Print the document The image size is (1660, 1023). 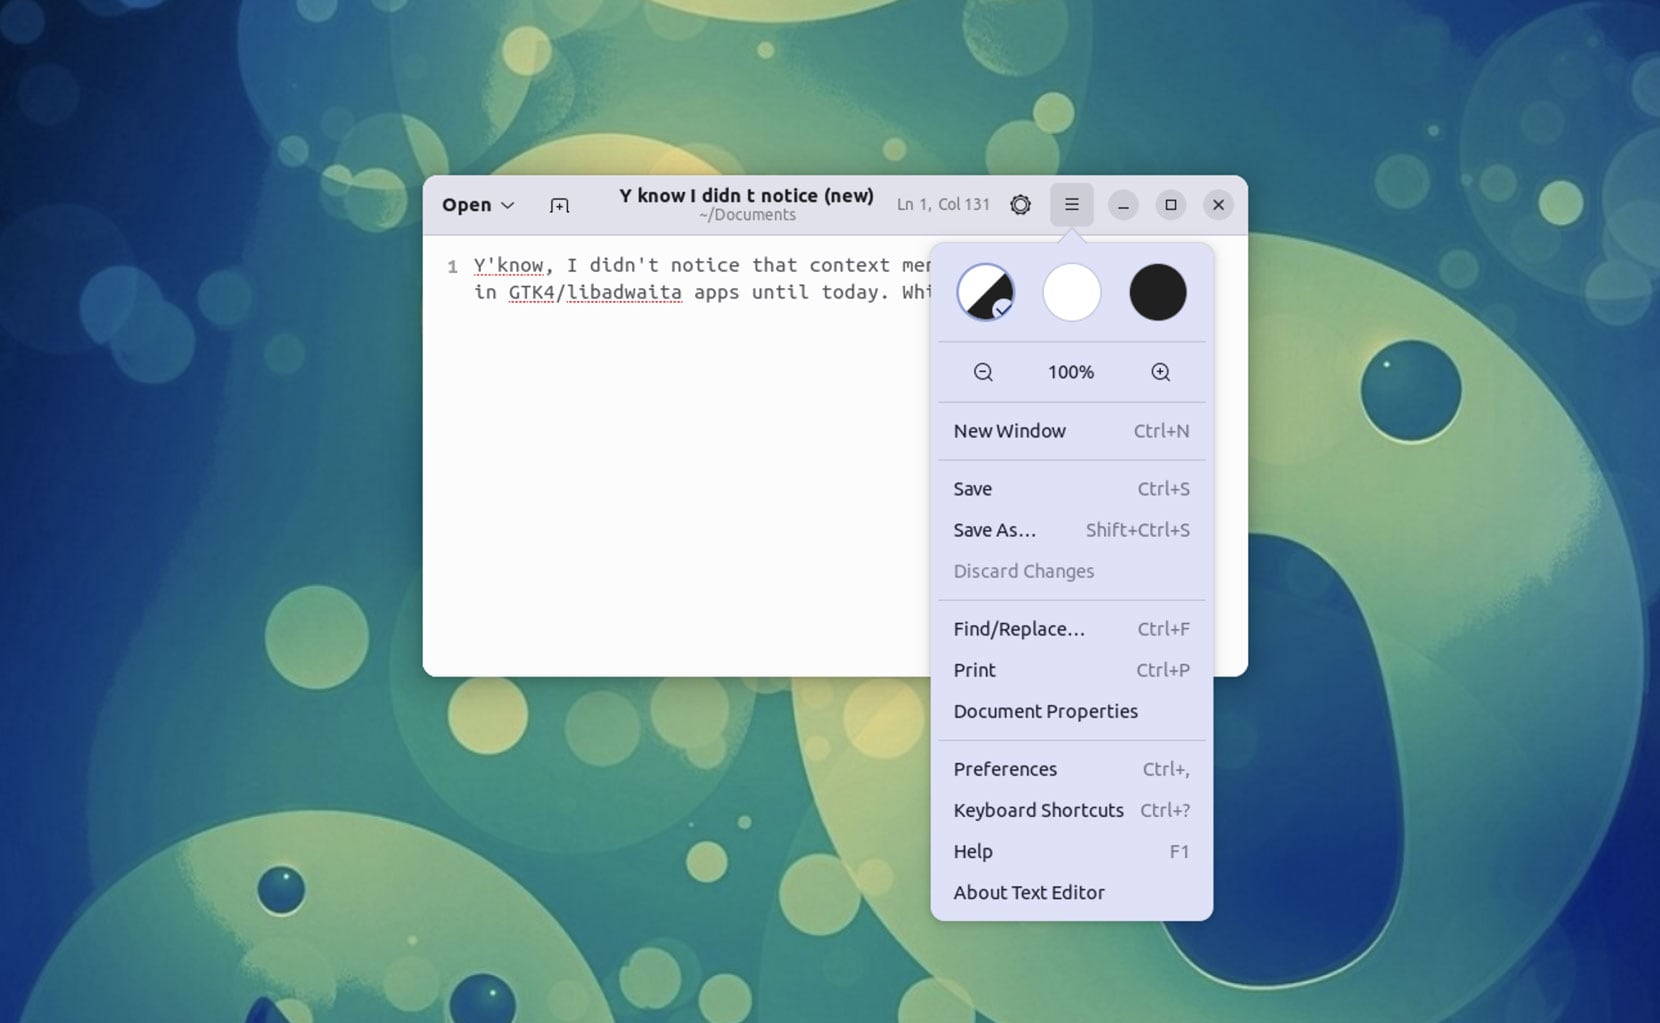973,670
